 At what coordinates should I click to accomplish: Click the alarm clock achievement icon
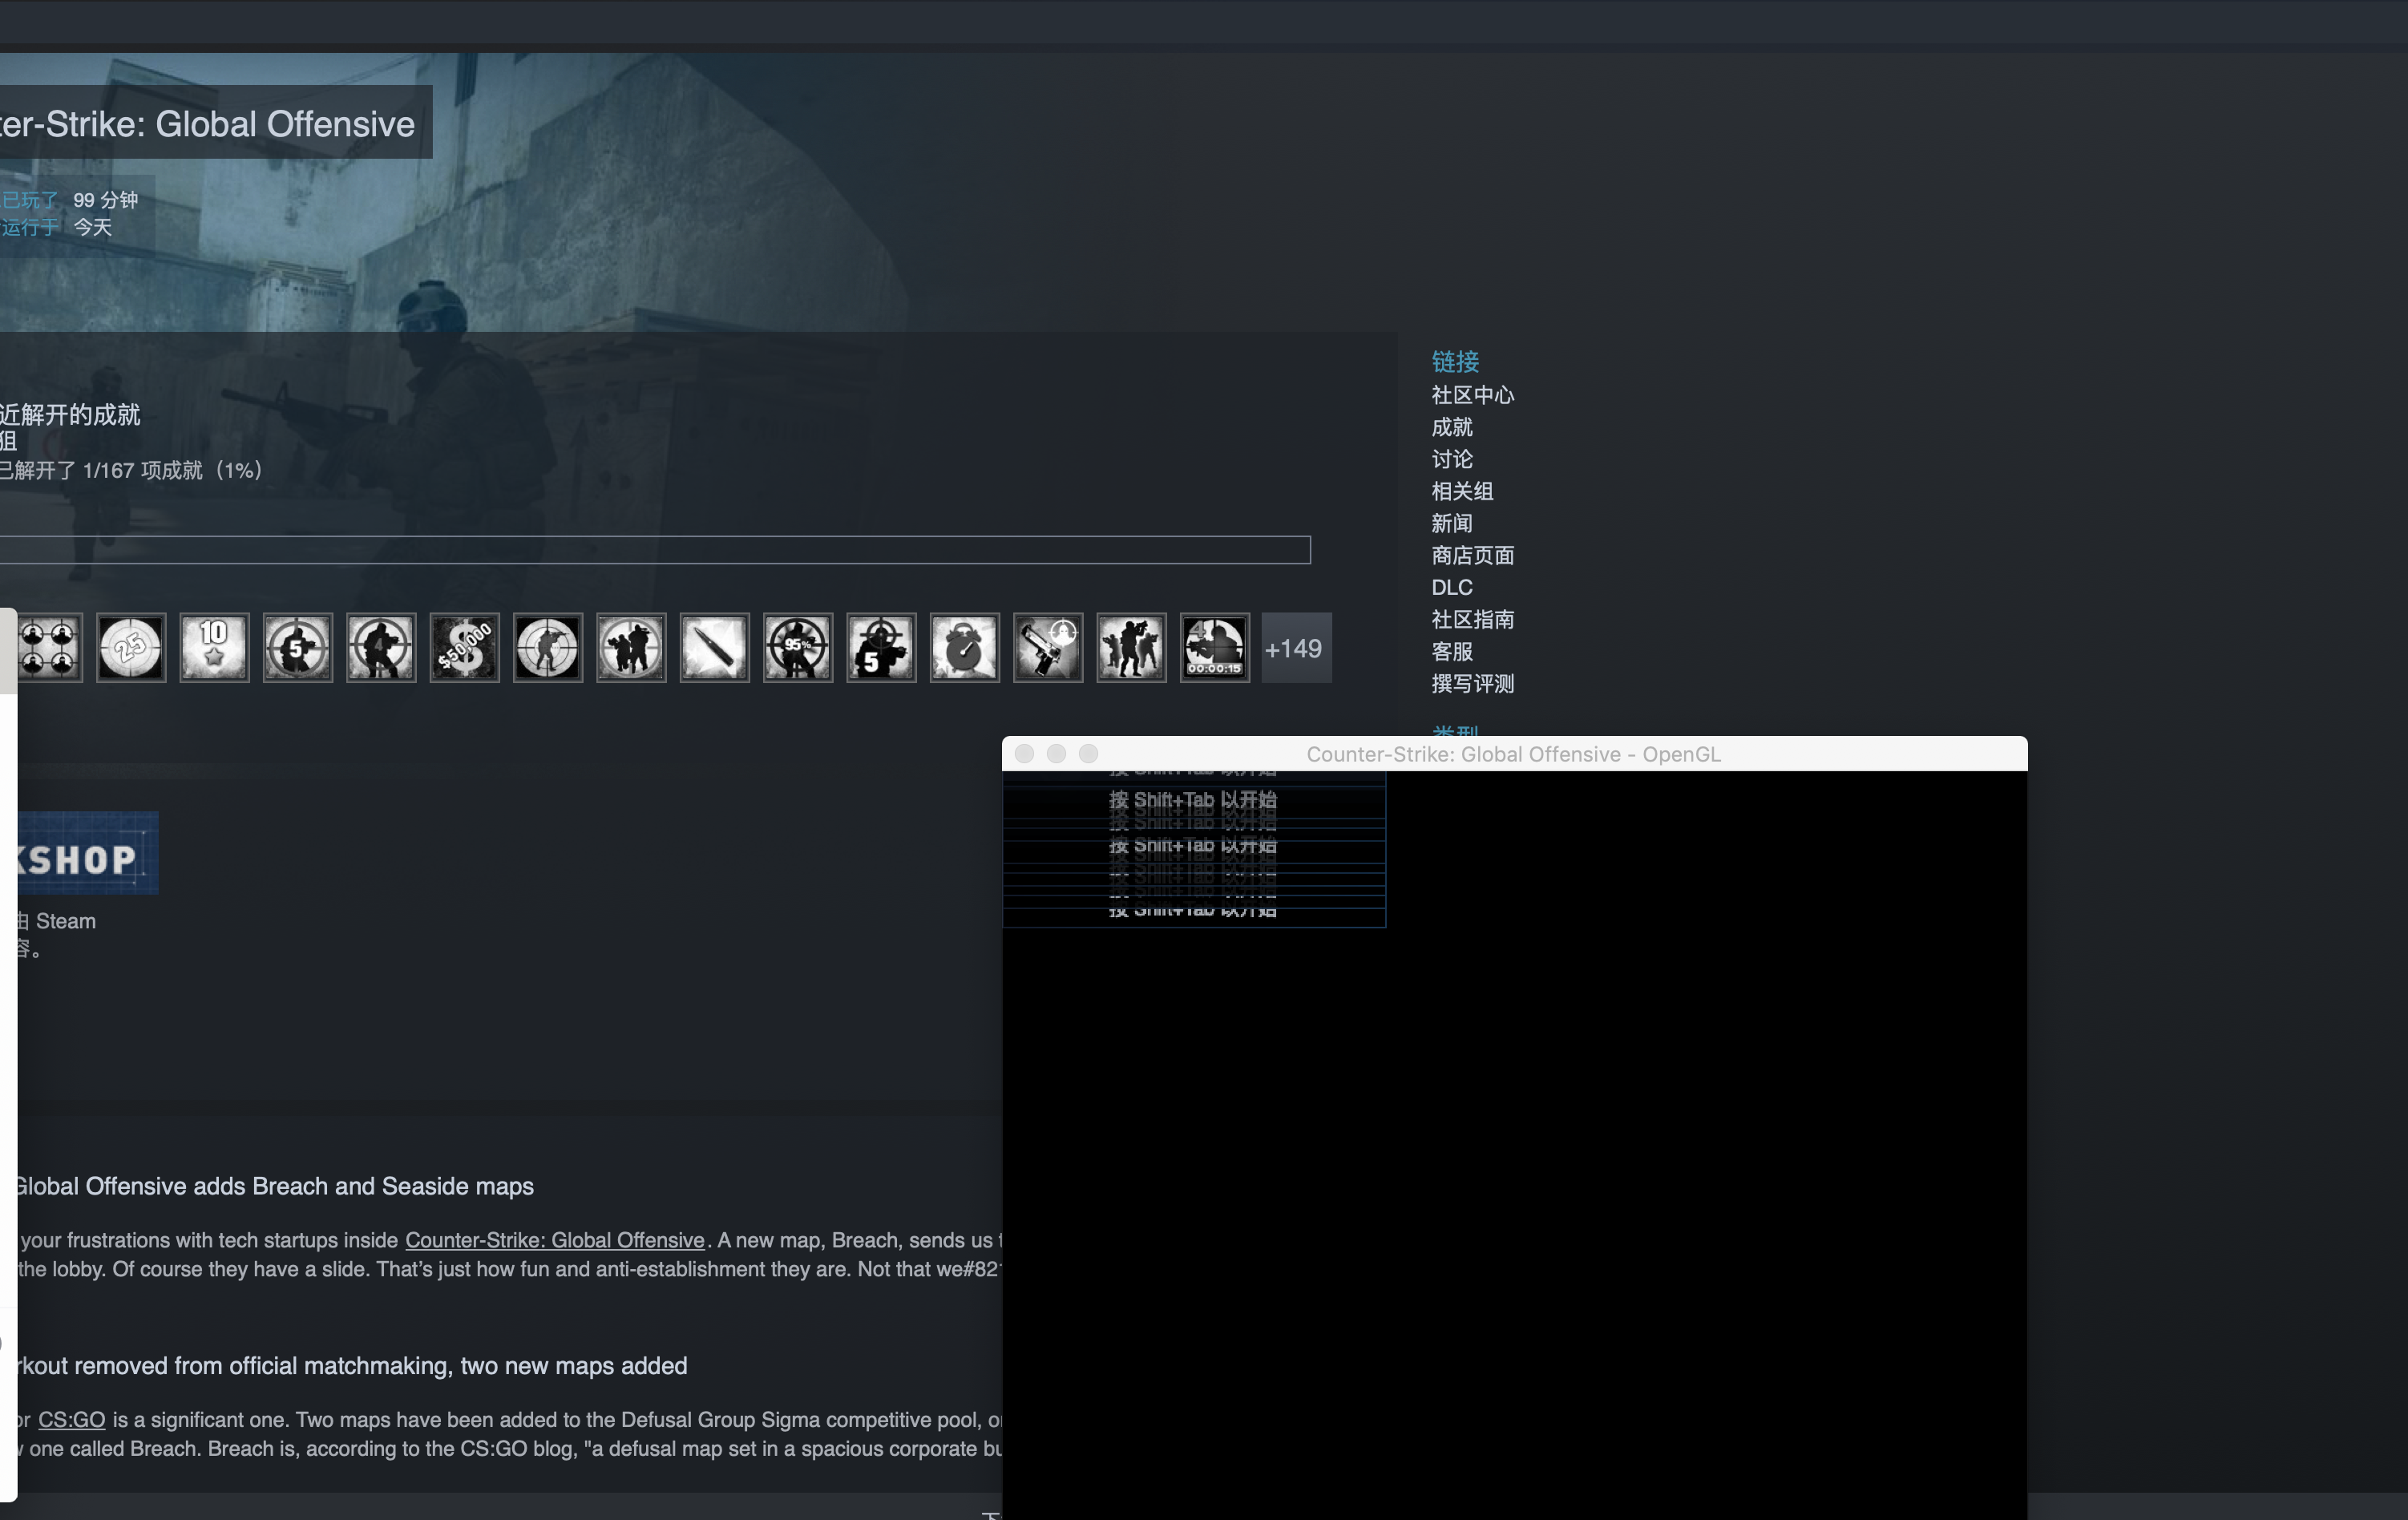point(964,648)
